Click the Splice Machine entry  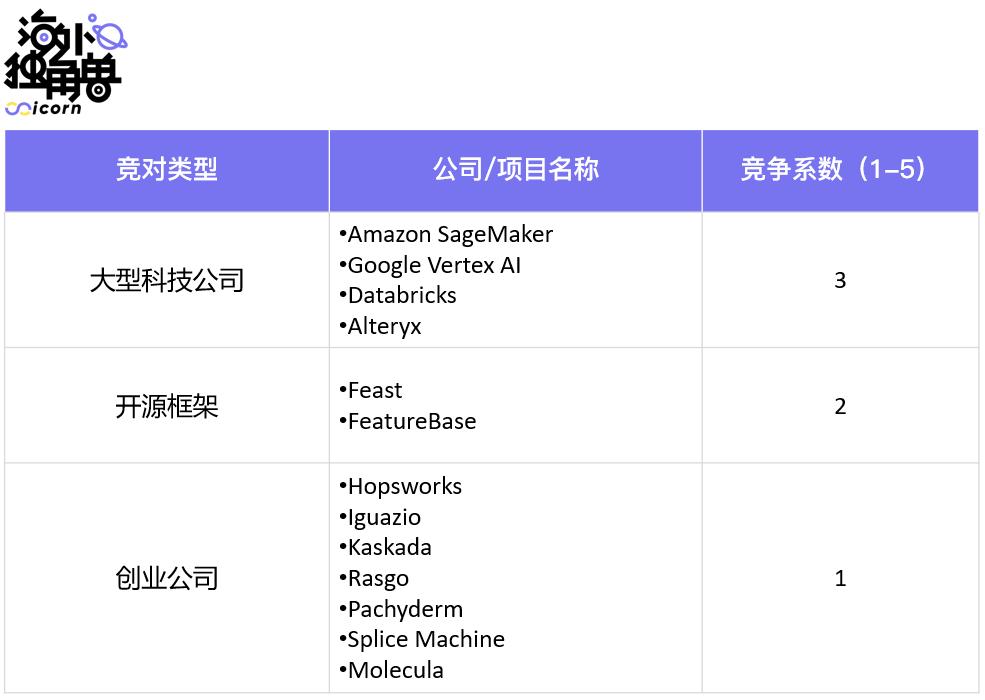[425, 639]
